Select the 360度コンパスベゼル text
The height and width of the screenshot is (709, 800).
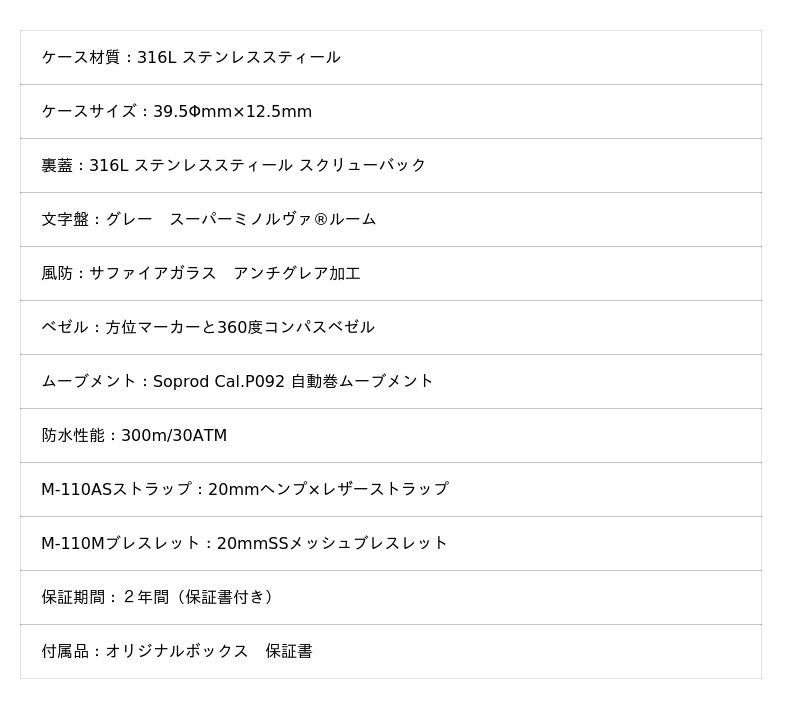pos(295,328)
